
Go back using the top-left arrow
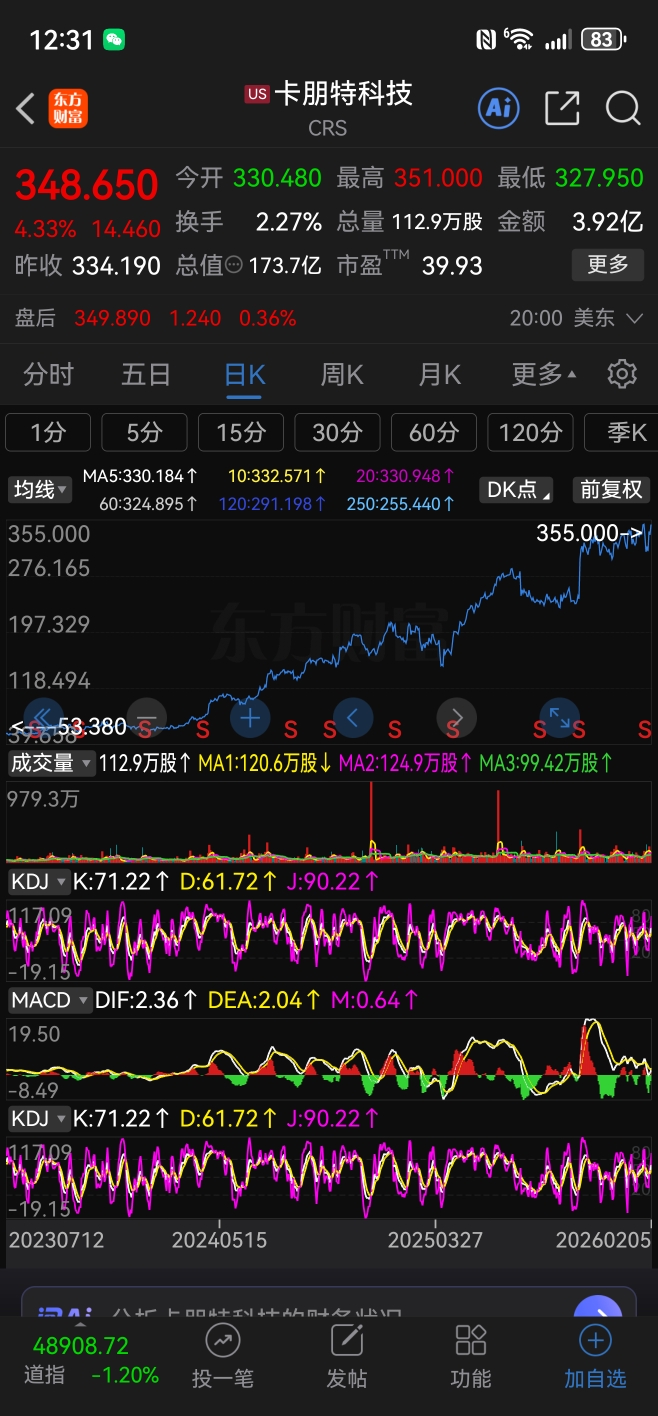pyautogui.click(x=25, y=108)
